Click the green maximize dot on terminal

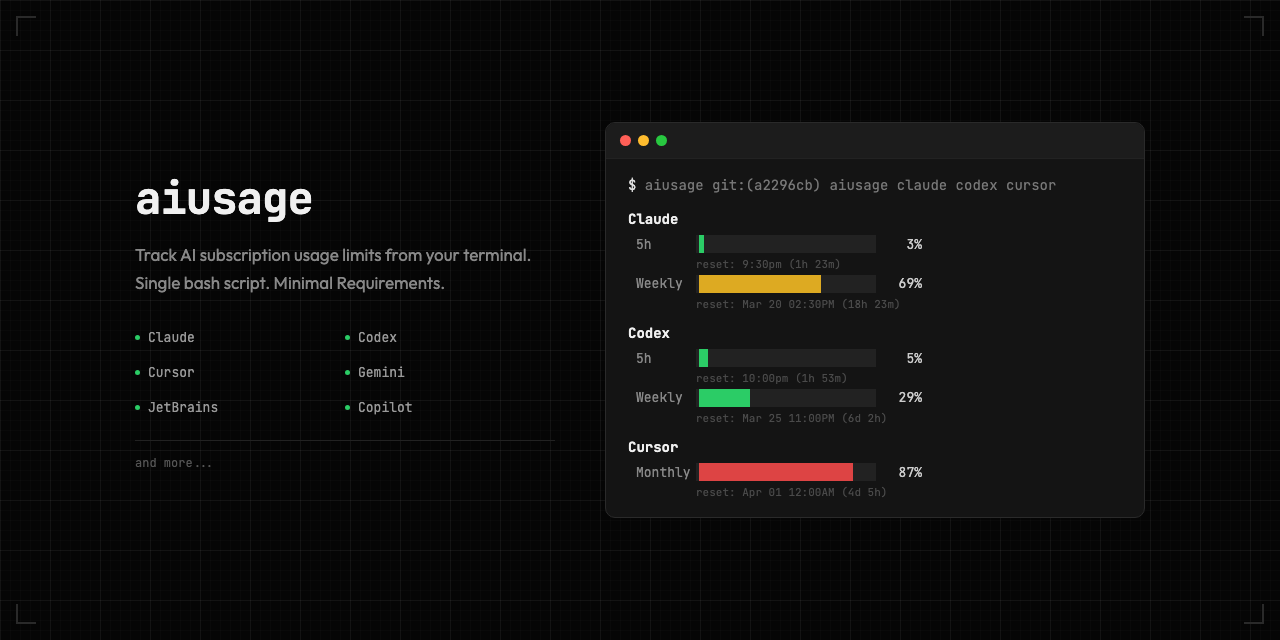[661, 141]
